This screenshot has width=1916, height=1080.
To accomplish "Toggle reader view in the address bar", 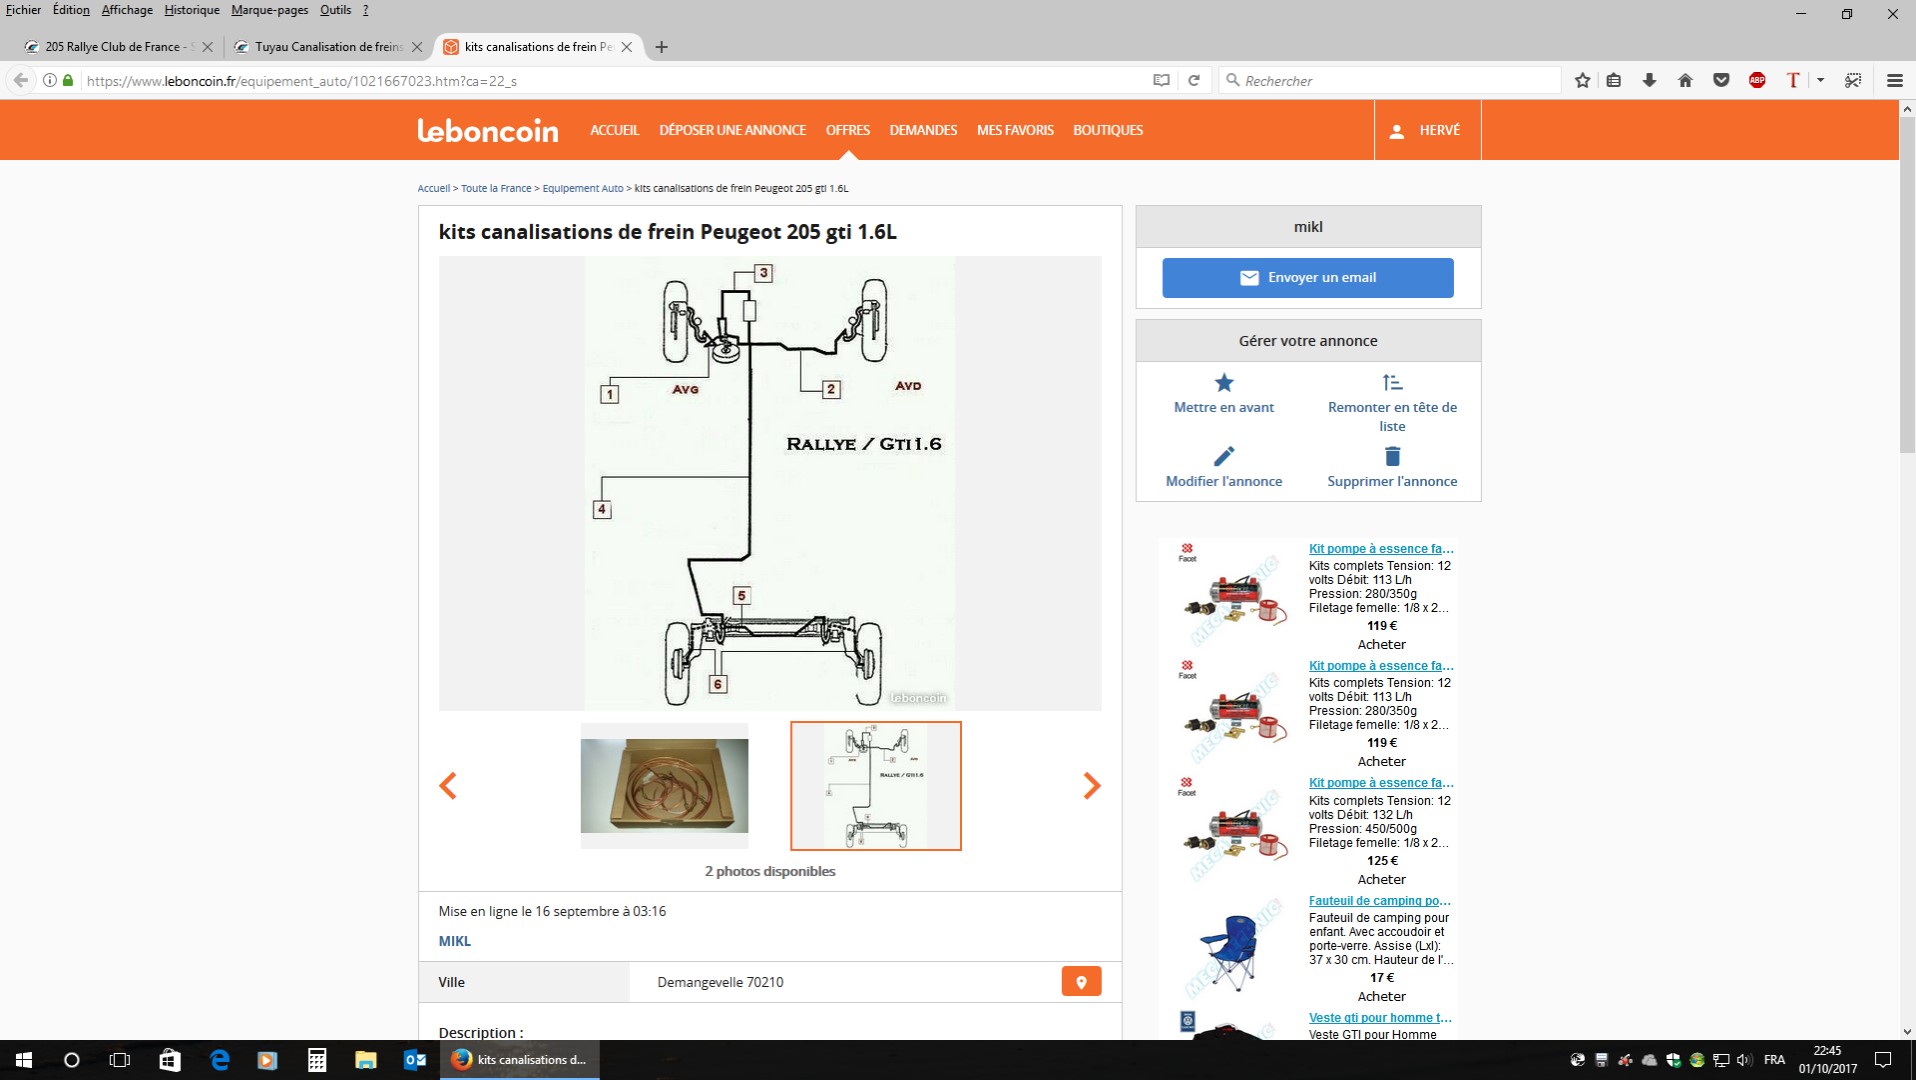I will (x=1160, y=80).
